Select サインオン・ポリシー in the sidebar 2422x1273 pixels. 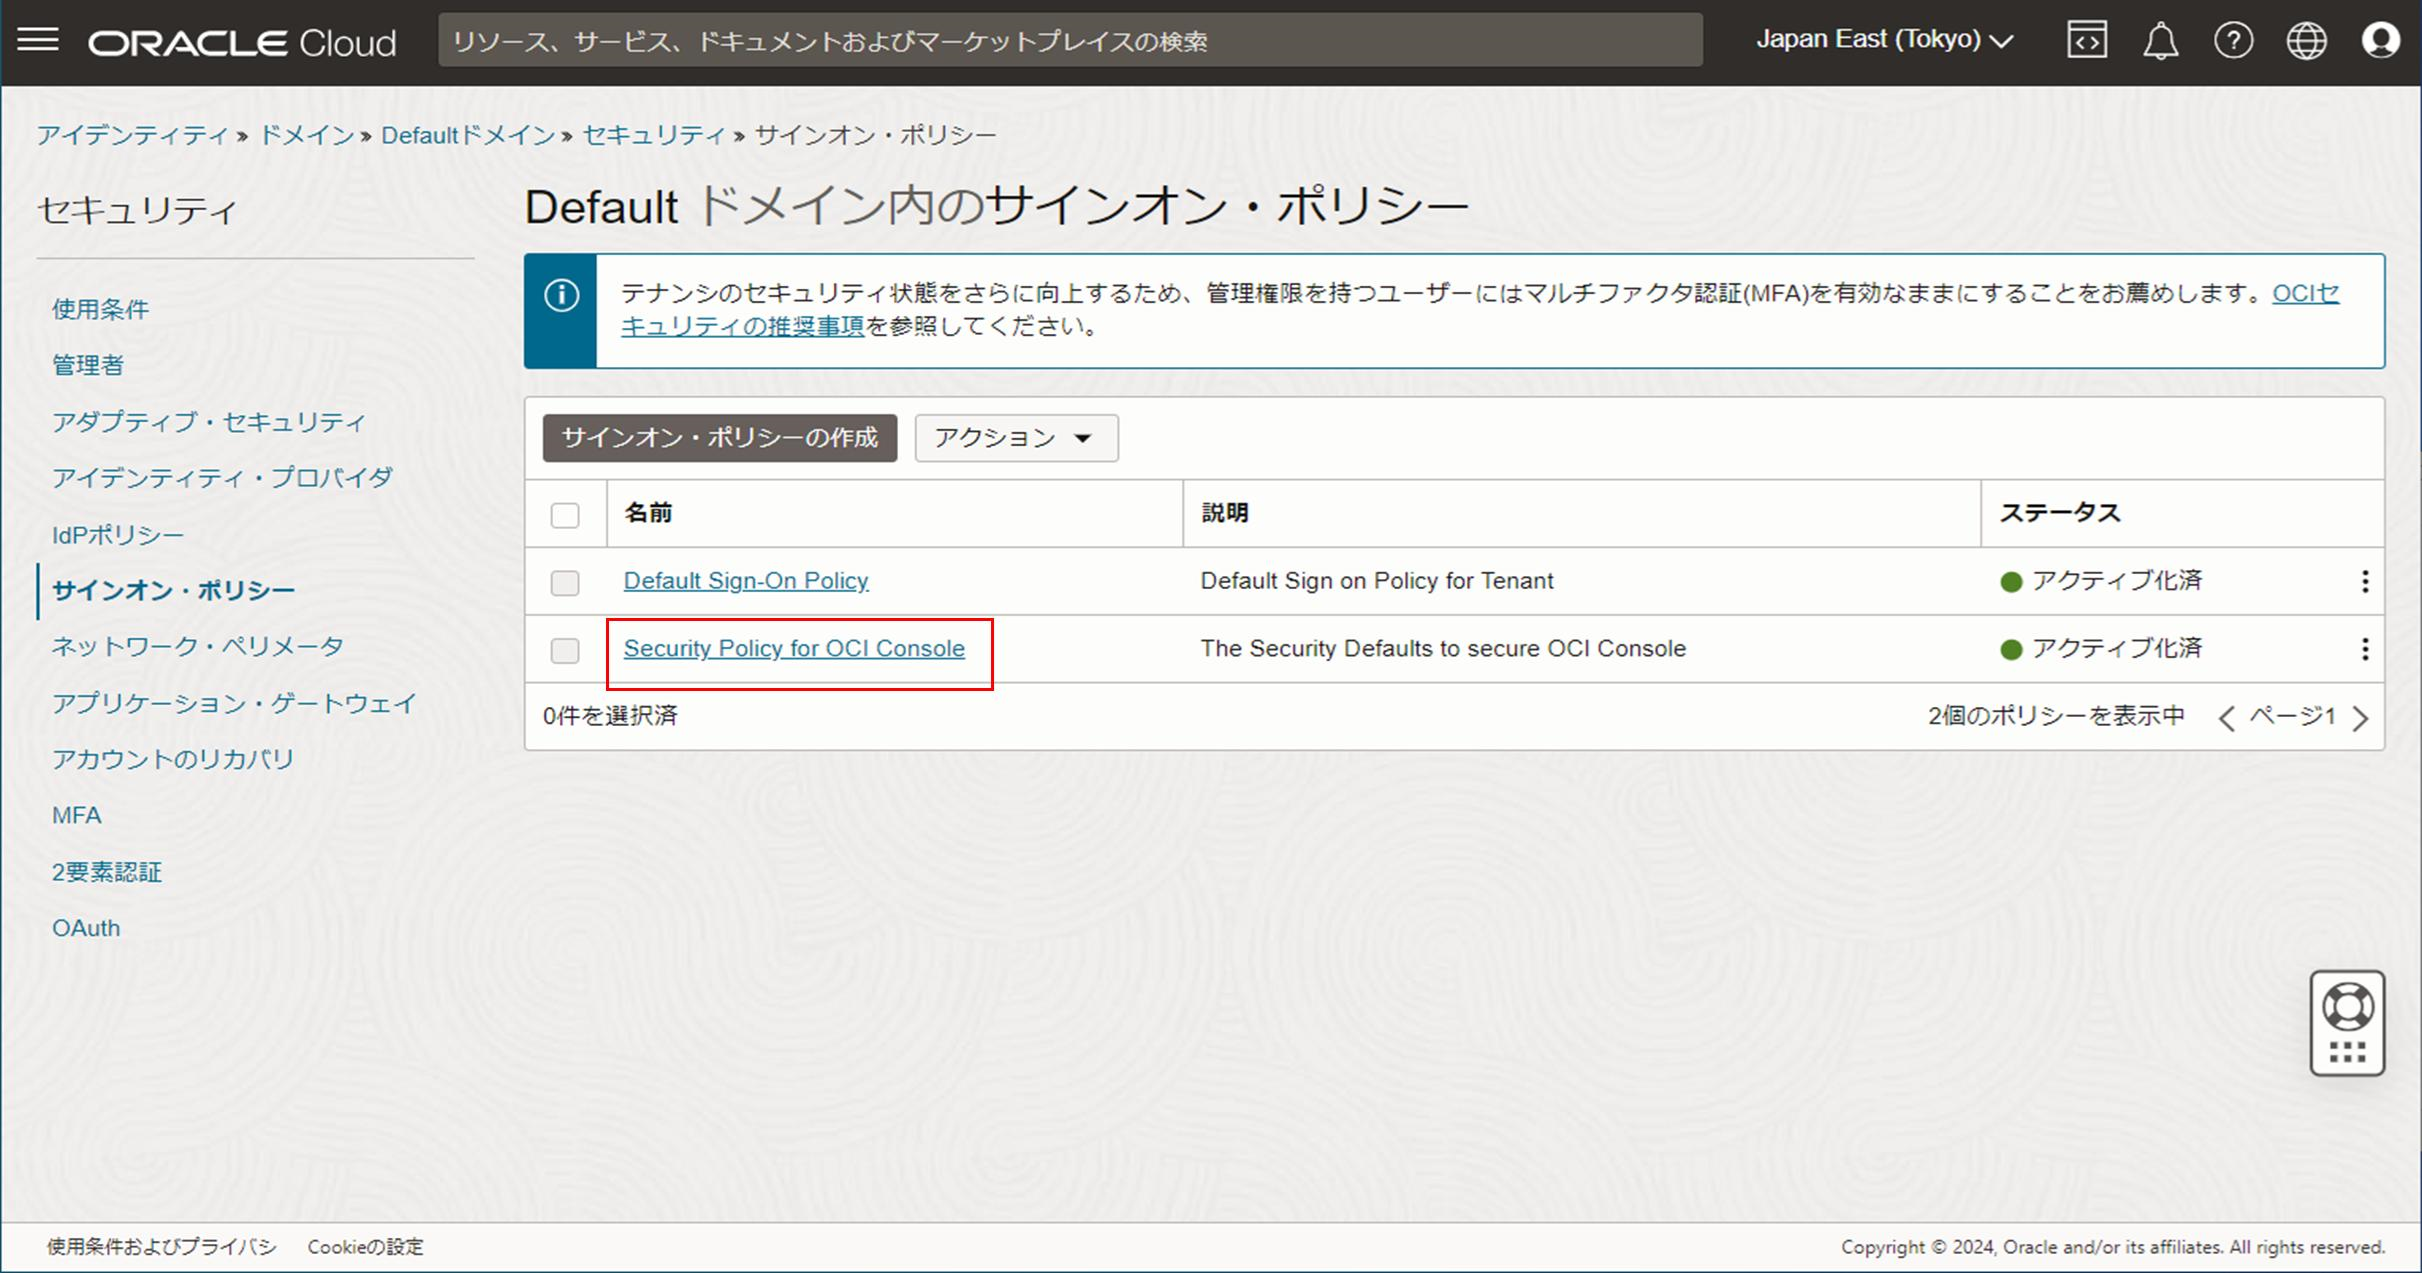pos(173,590)
